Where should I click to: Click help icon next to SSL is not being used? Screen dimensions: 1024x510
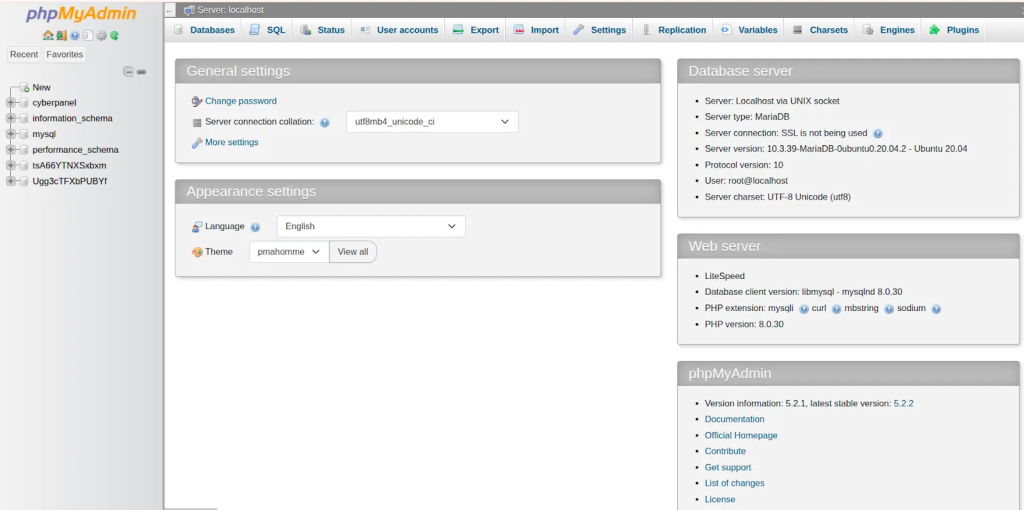click(877, 133)
